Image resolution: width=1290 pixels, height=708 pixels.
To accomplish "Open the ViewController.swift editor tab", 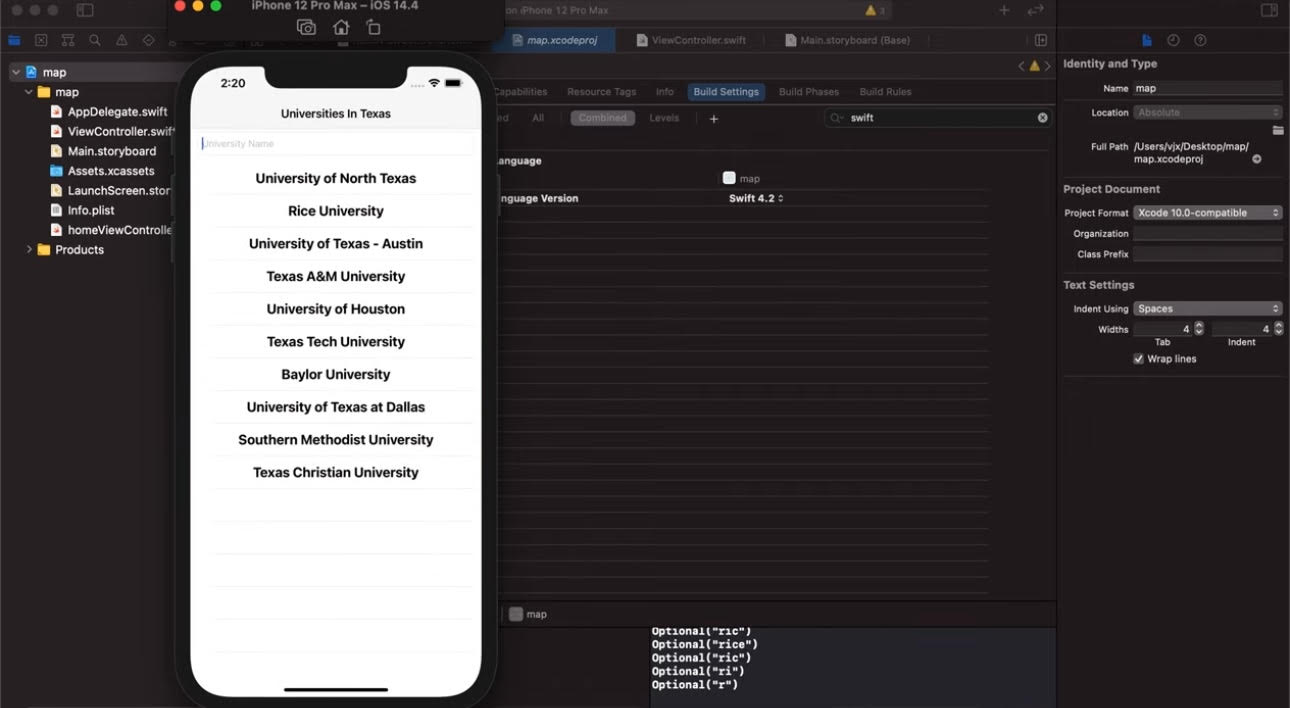I will (698, 40).
